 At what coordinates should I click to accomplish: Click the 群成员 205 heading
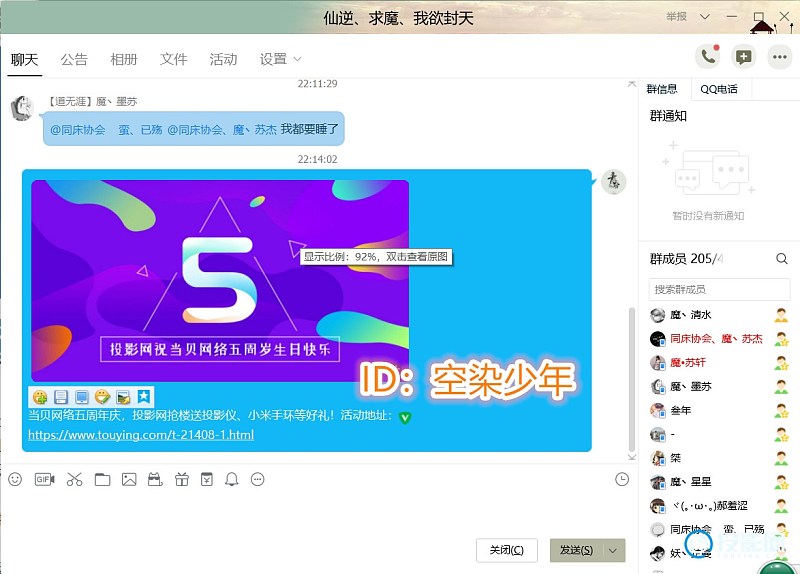click(x=686, y=259)
